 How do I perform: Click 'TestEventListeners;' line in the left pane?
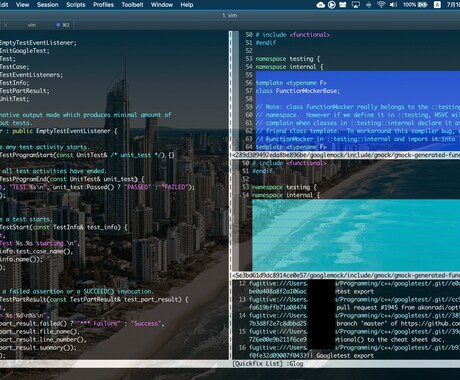point(31,75)
